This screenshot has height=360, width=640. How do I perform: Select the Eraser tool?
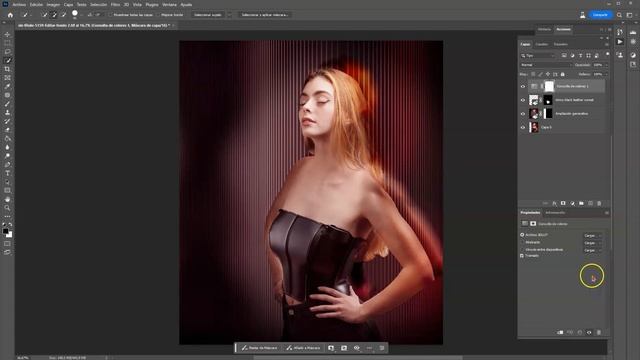click(7, 130)
